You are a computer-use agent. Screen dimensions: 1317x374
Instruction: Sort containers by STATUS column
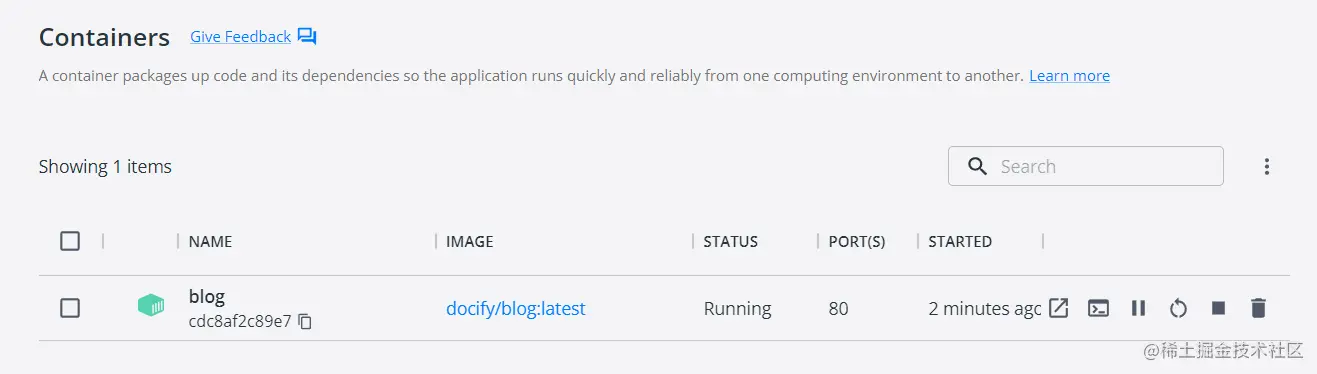[x=730, y=241]
